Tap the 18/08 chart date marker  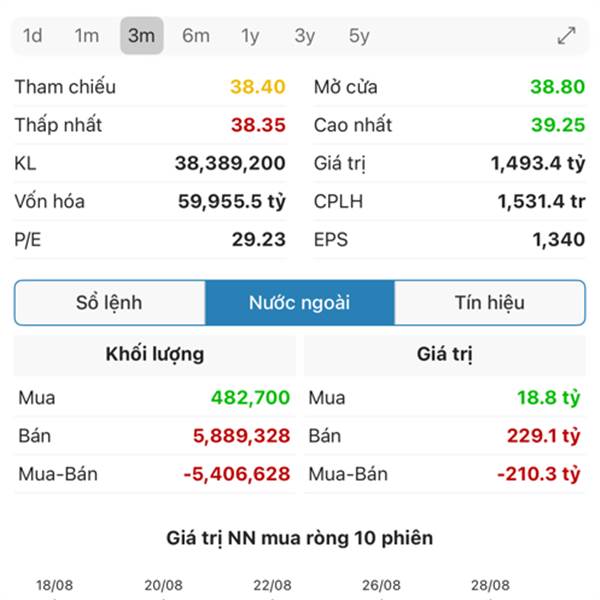tap(54, 585)
